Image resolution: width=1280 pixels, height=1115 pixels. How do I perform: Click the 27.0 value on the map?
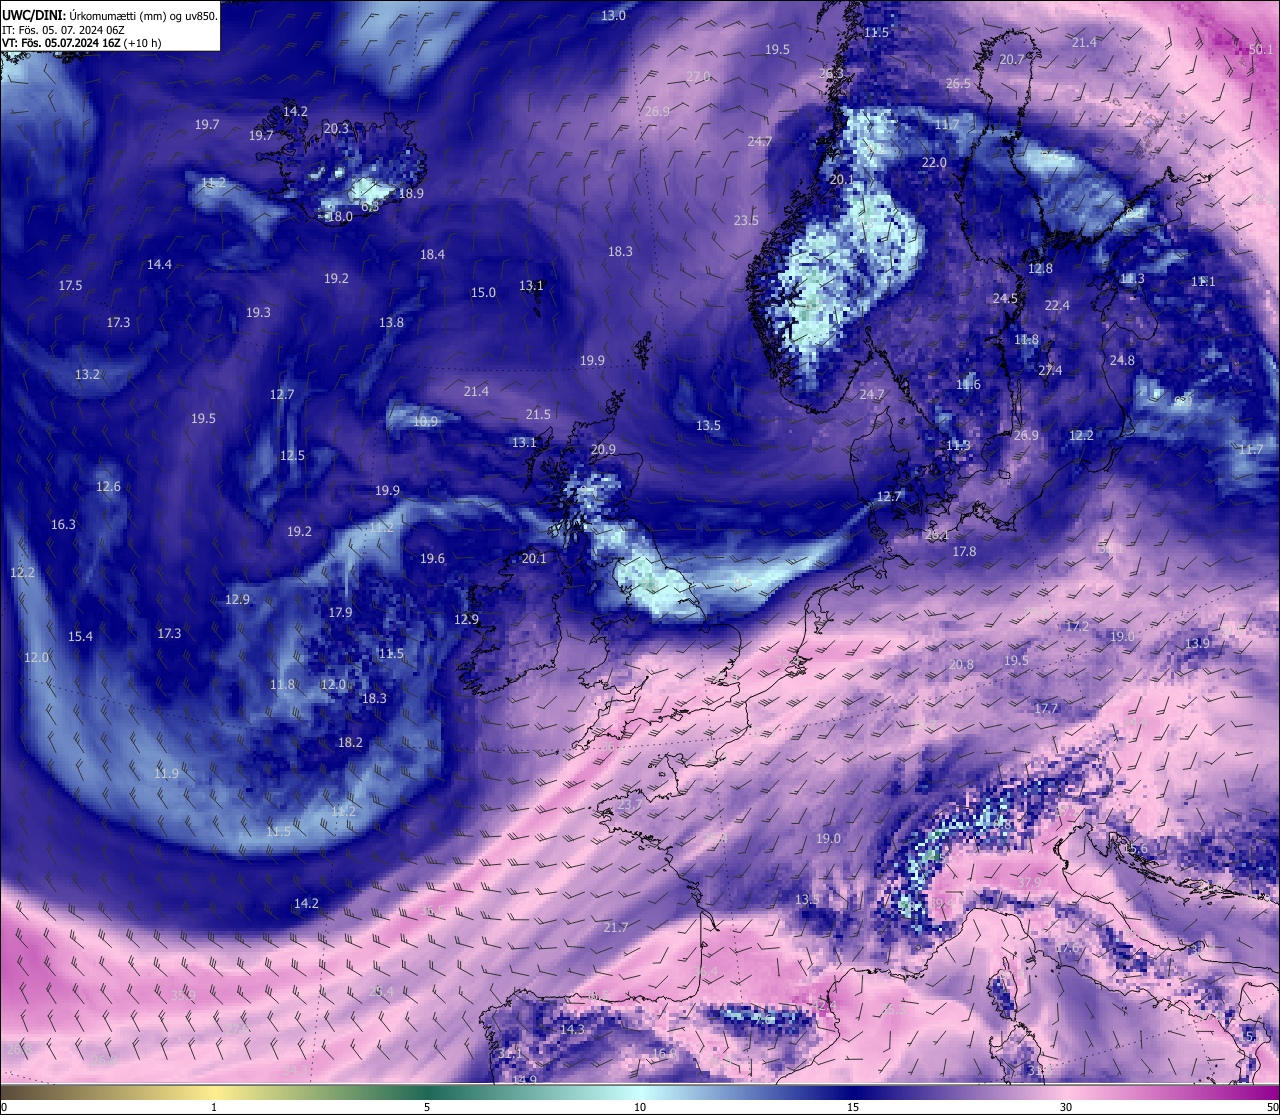tap(698, 77)
